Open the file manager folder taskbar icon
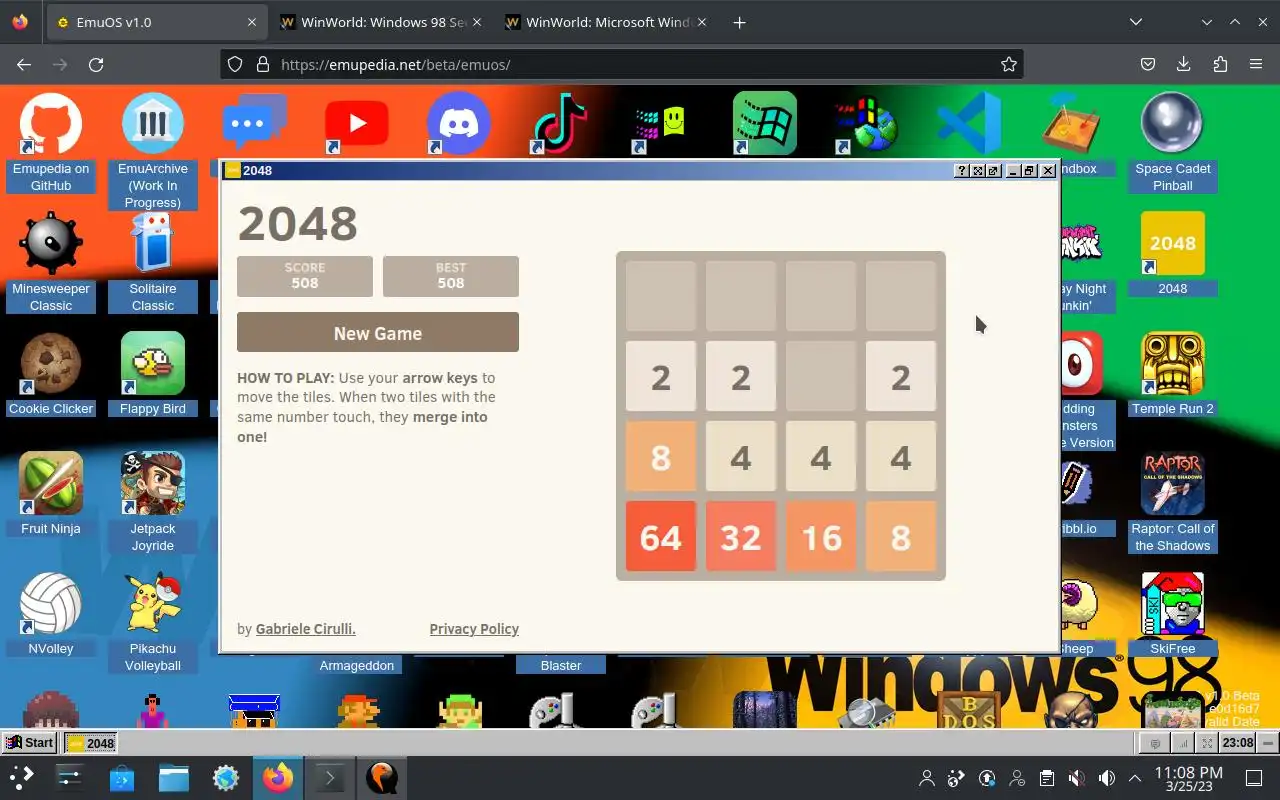Image resolution: width=1280 pixels, height=800 pixels. 174,778
